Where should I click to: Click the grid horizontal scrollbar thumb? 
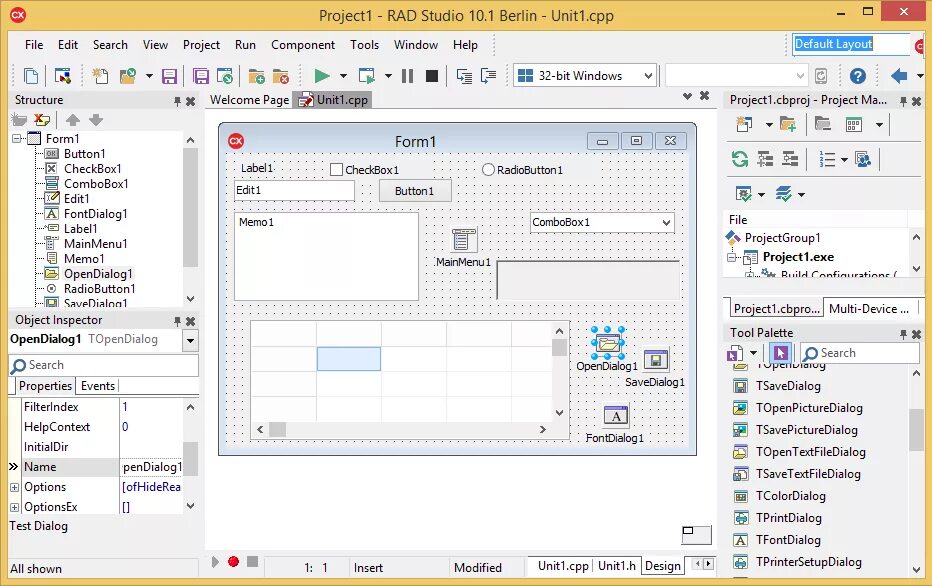(x=277, y=429)
